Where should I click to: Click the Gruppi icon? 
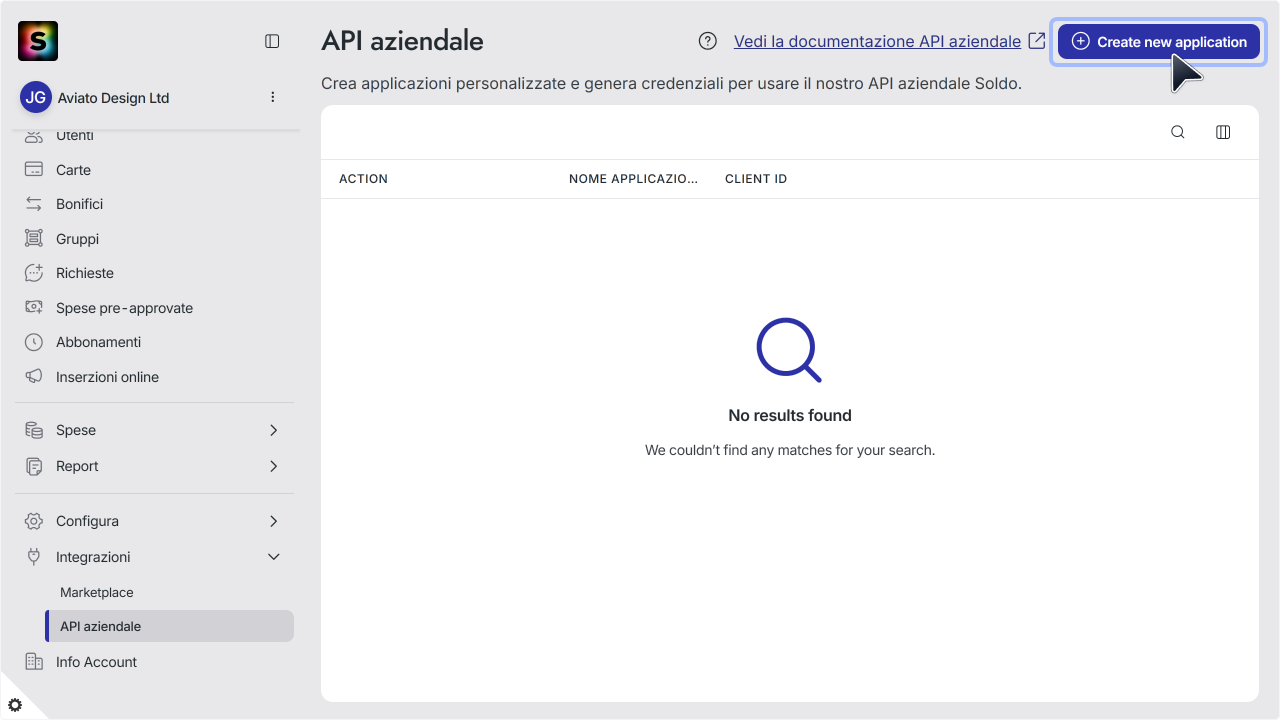(34, 239)
